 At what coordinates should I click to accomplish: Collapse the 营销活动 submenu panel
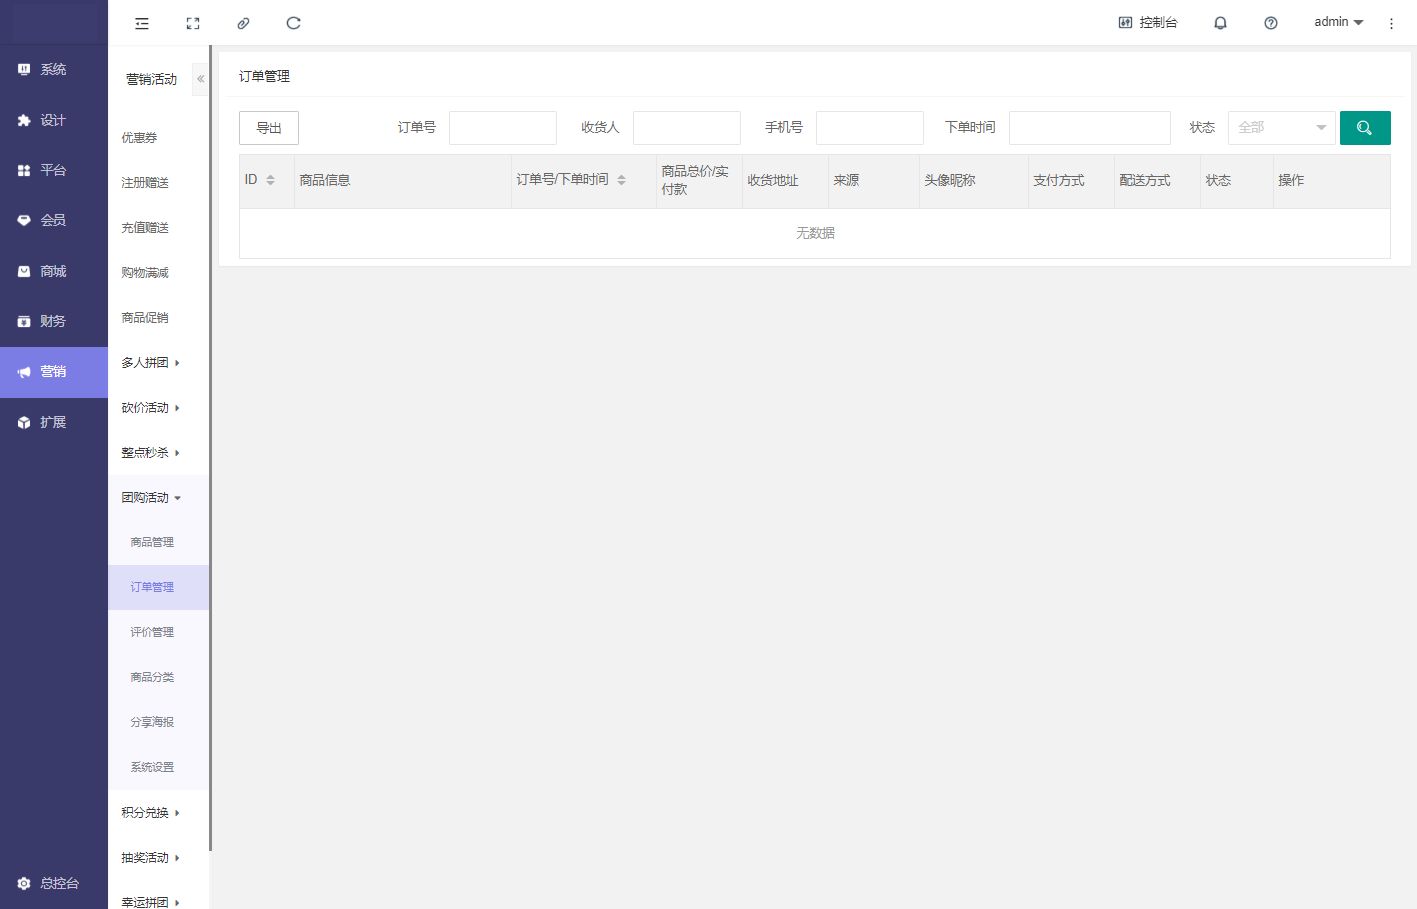tap(200, 79)
